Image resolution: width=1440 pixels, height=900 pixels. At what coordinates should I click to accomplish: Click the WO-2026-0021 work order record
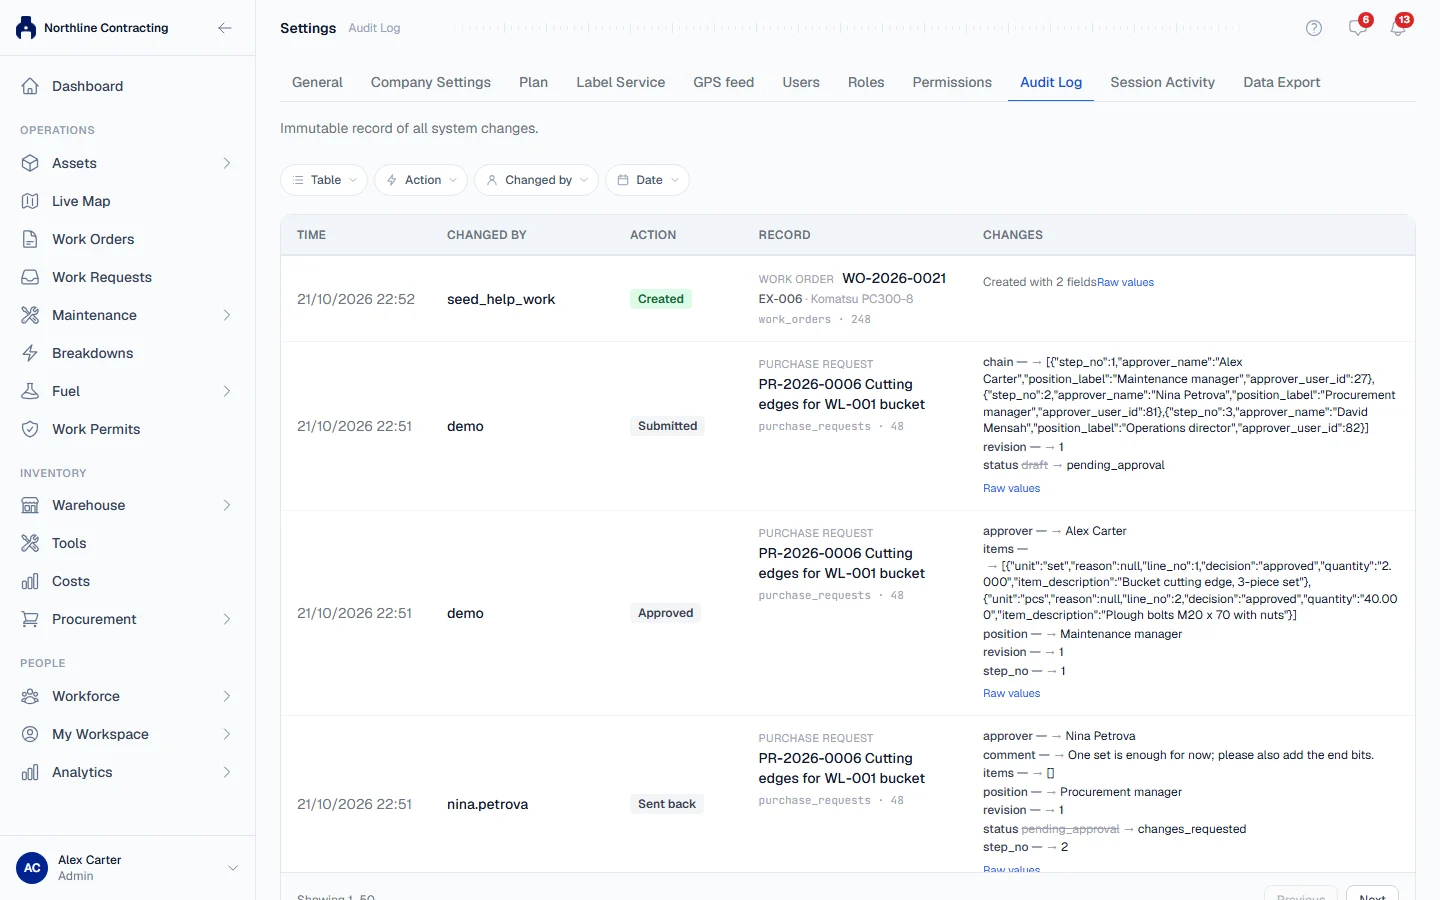894,278
